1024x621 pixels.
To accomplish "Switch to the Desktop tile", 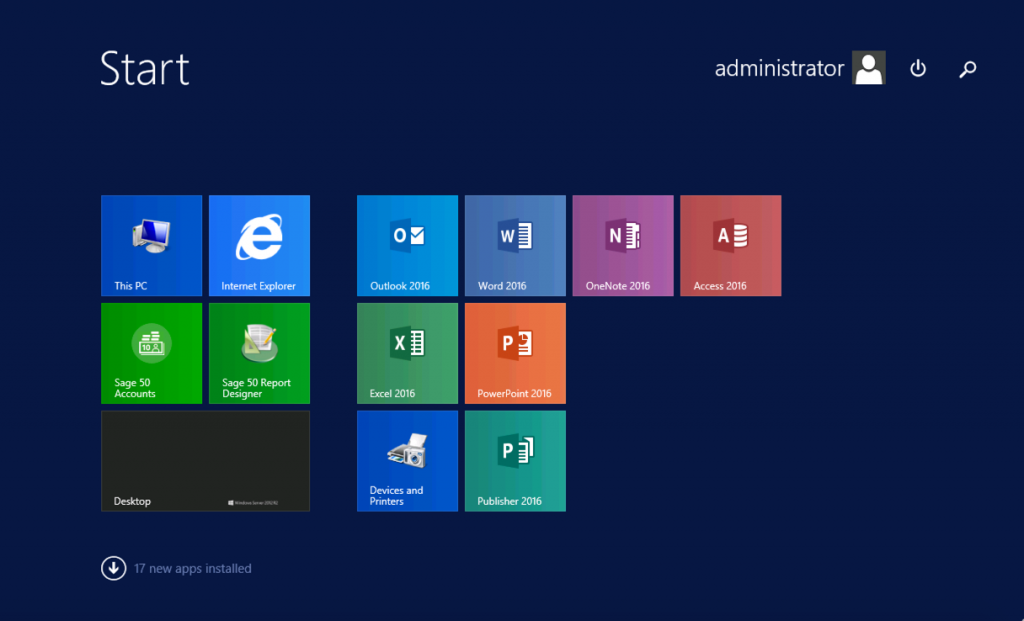I will 205,460.
